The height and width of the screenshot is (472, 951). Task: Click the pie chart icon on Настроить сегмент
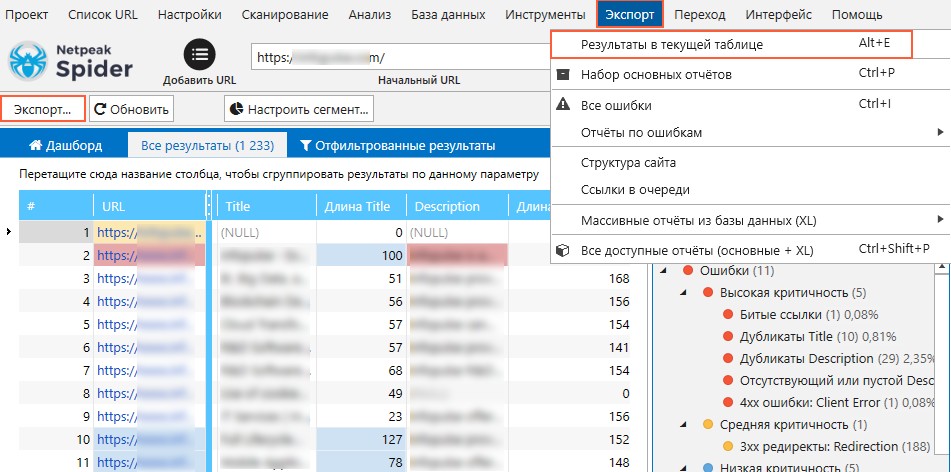pos(236,108)
